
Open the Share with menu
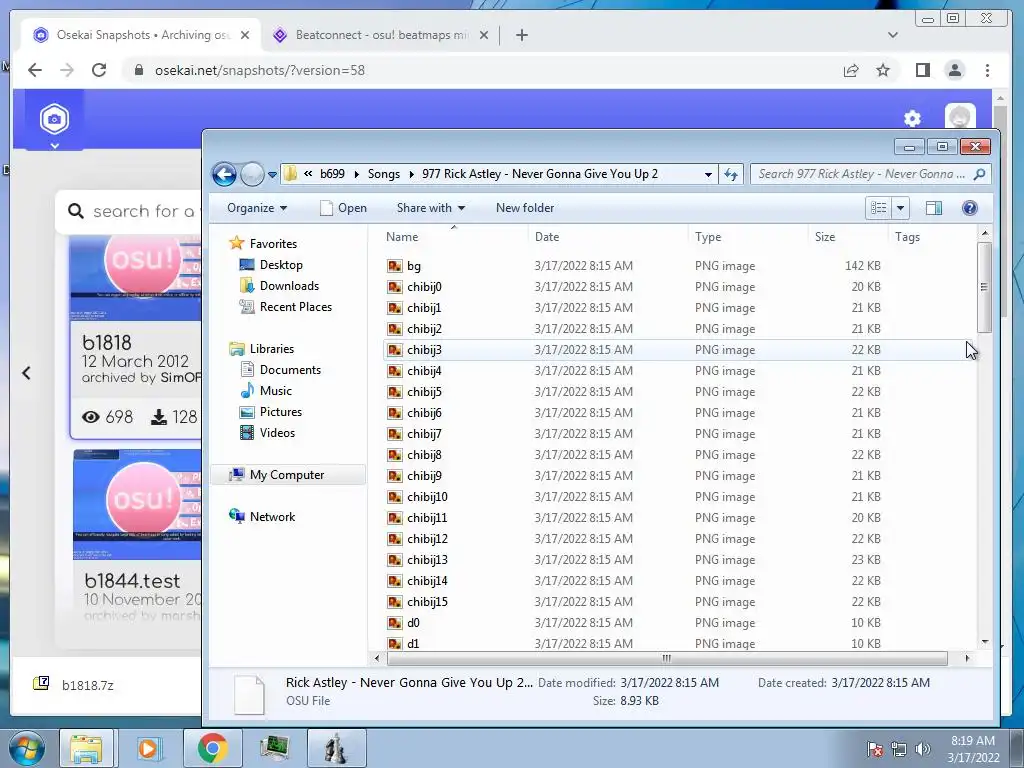431,208
